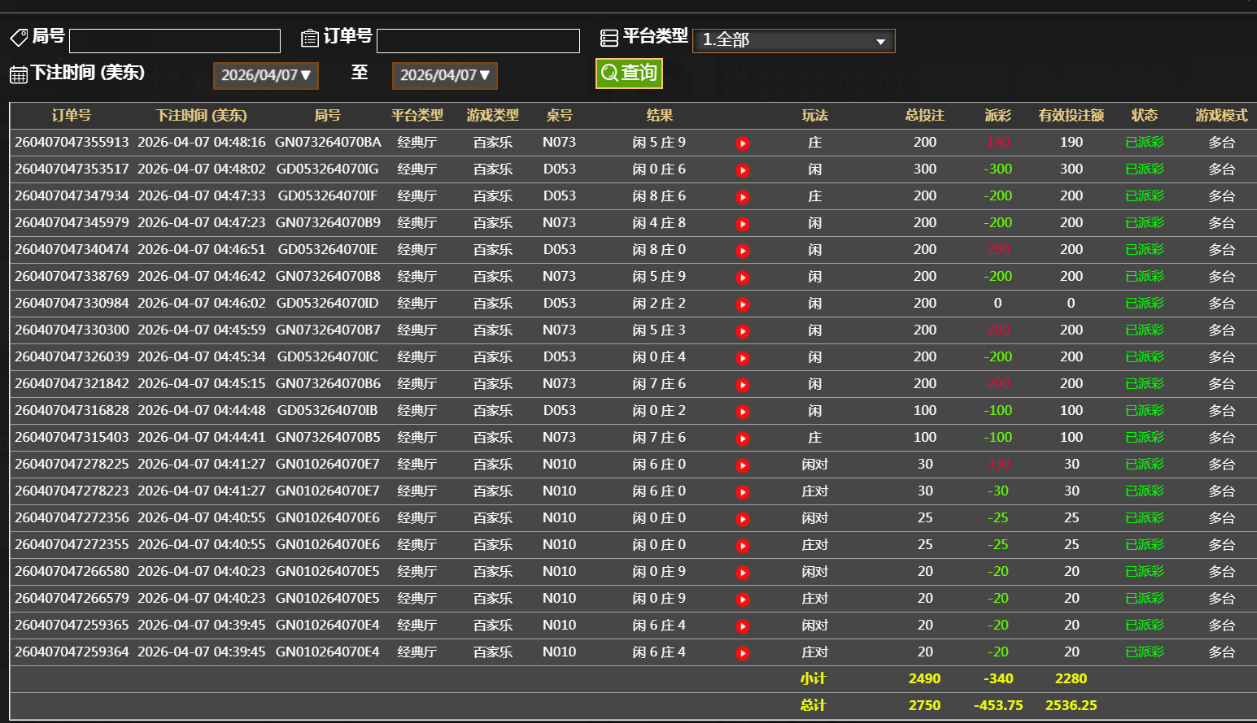Open replay for order 260407047278225
The width and height of the screenshot is (1257, 723).
[x=742, y=465]
